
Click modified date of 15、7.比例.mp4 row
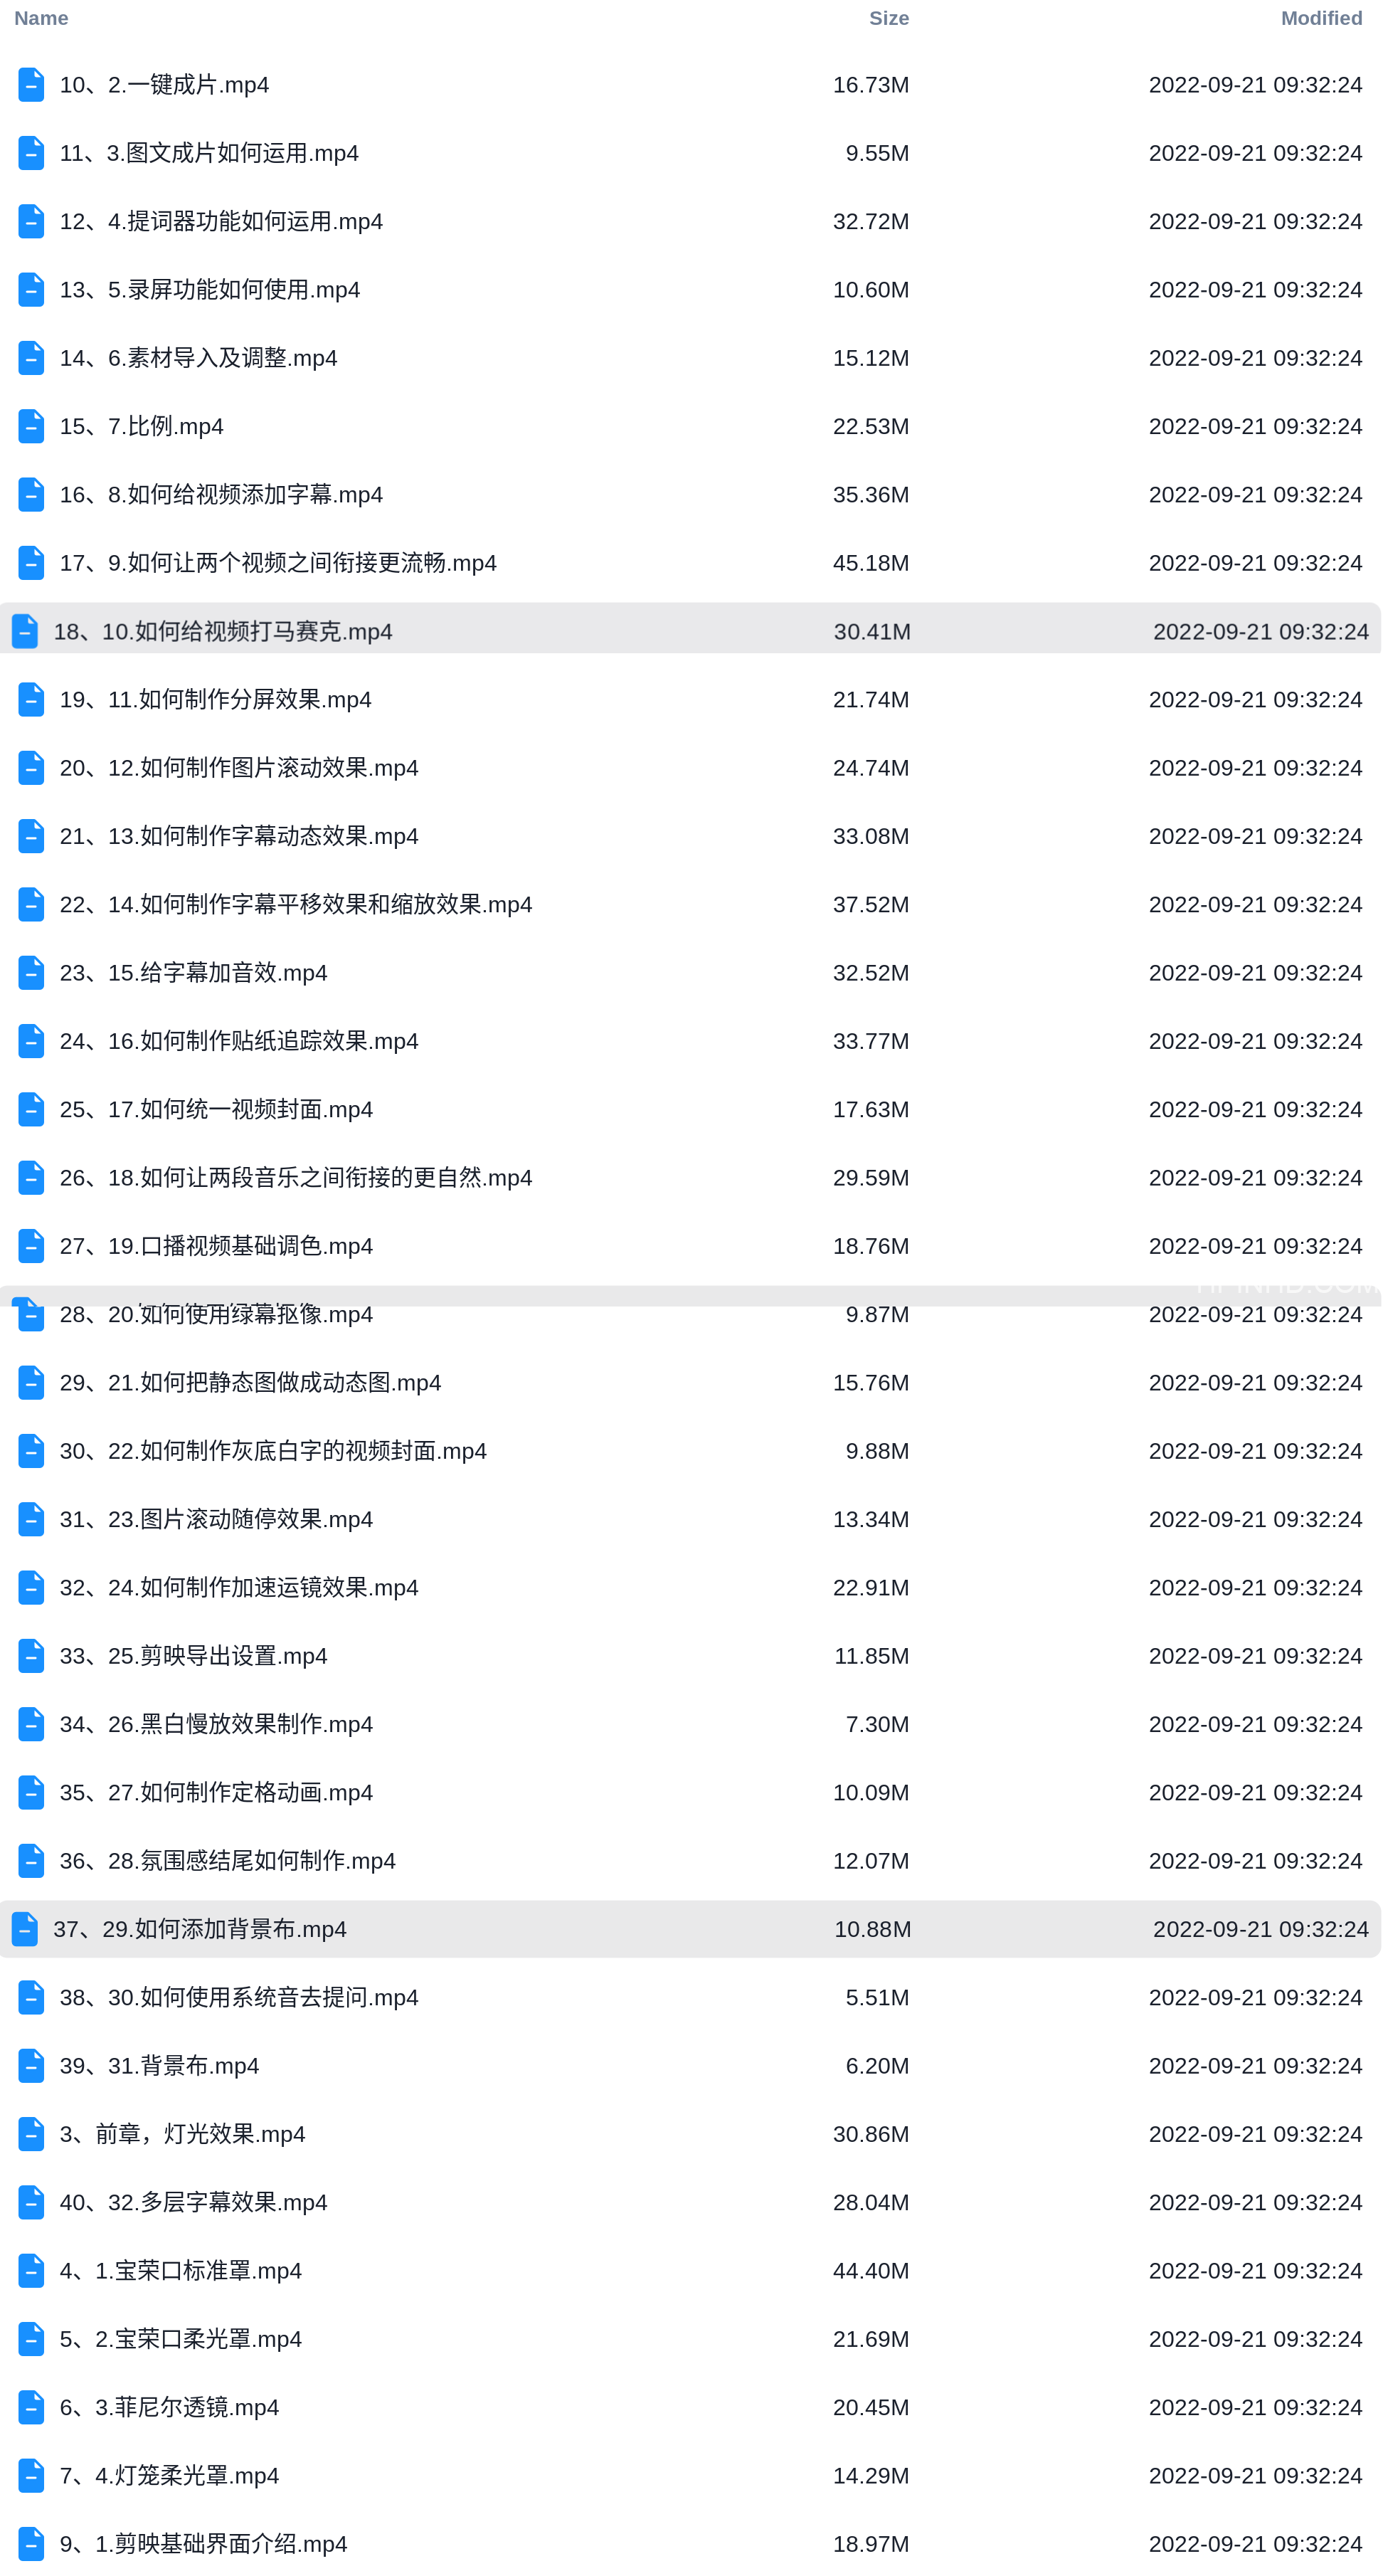coord(1255,426)
